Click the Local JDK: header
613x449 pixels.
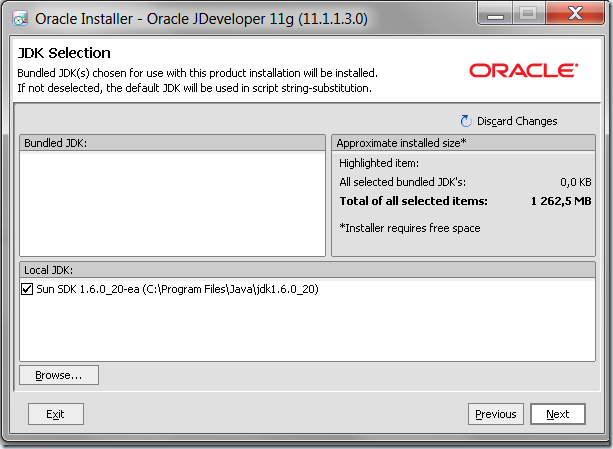coord(307,270)
